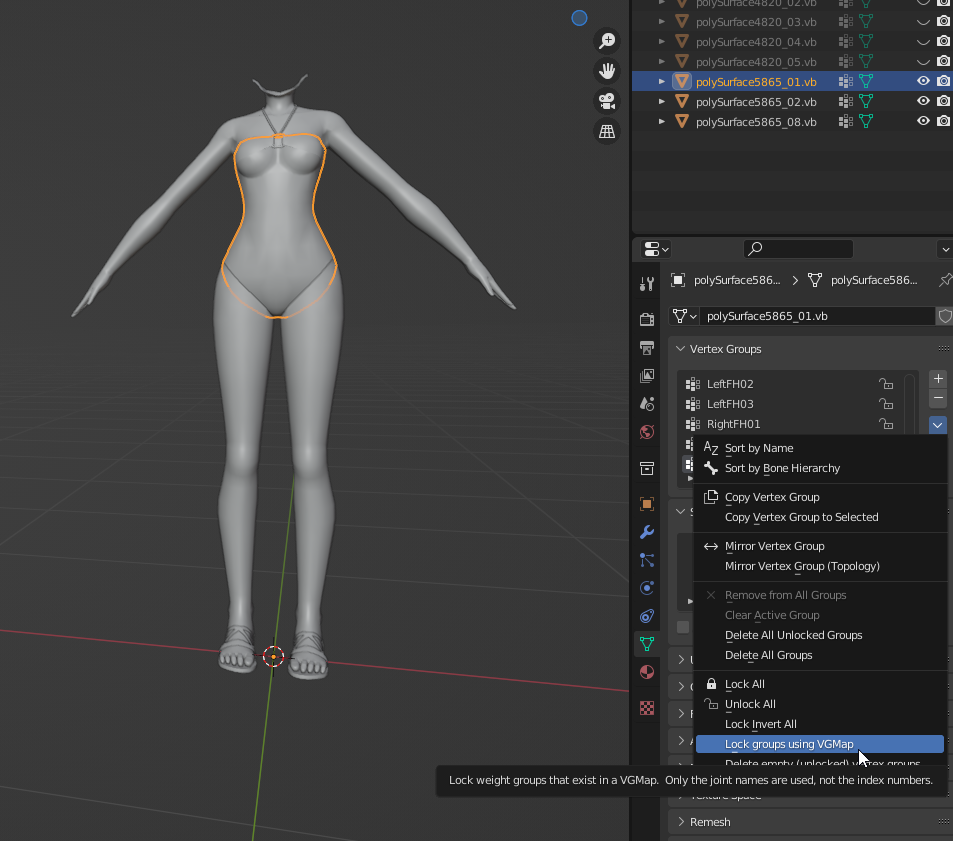Choose Unlock All

(820, 704)
